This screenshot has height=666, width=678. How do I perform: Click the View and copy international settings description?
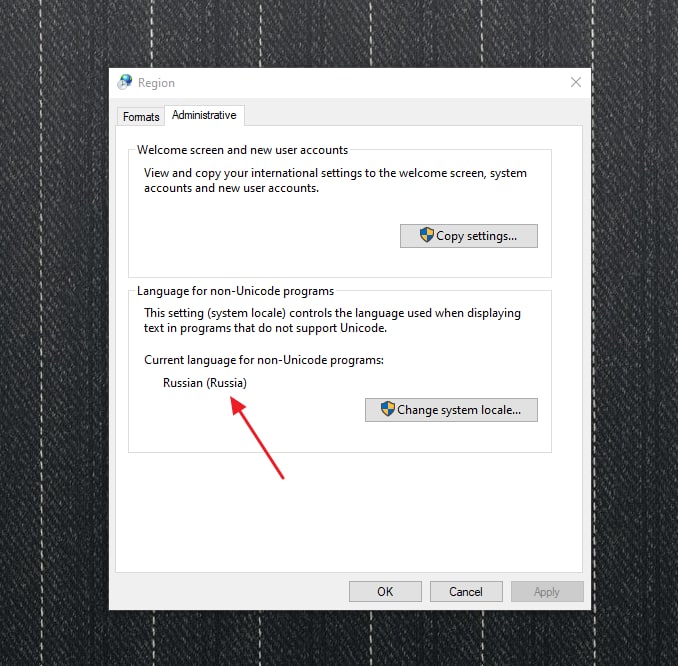point(335,180)
